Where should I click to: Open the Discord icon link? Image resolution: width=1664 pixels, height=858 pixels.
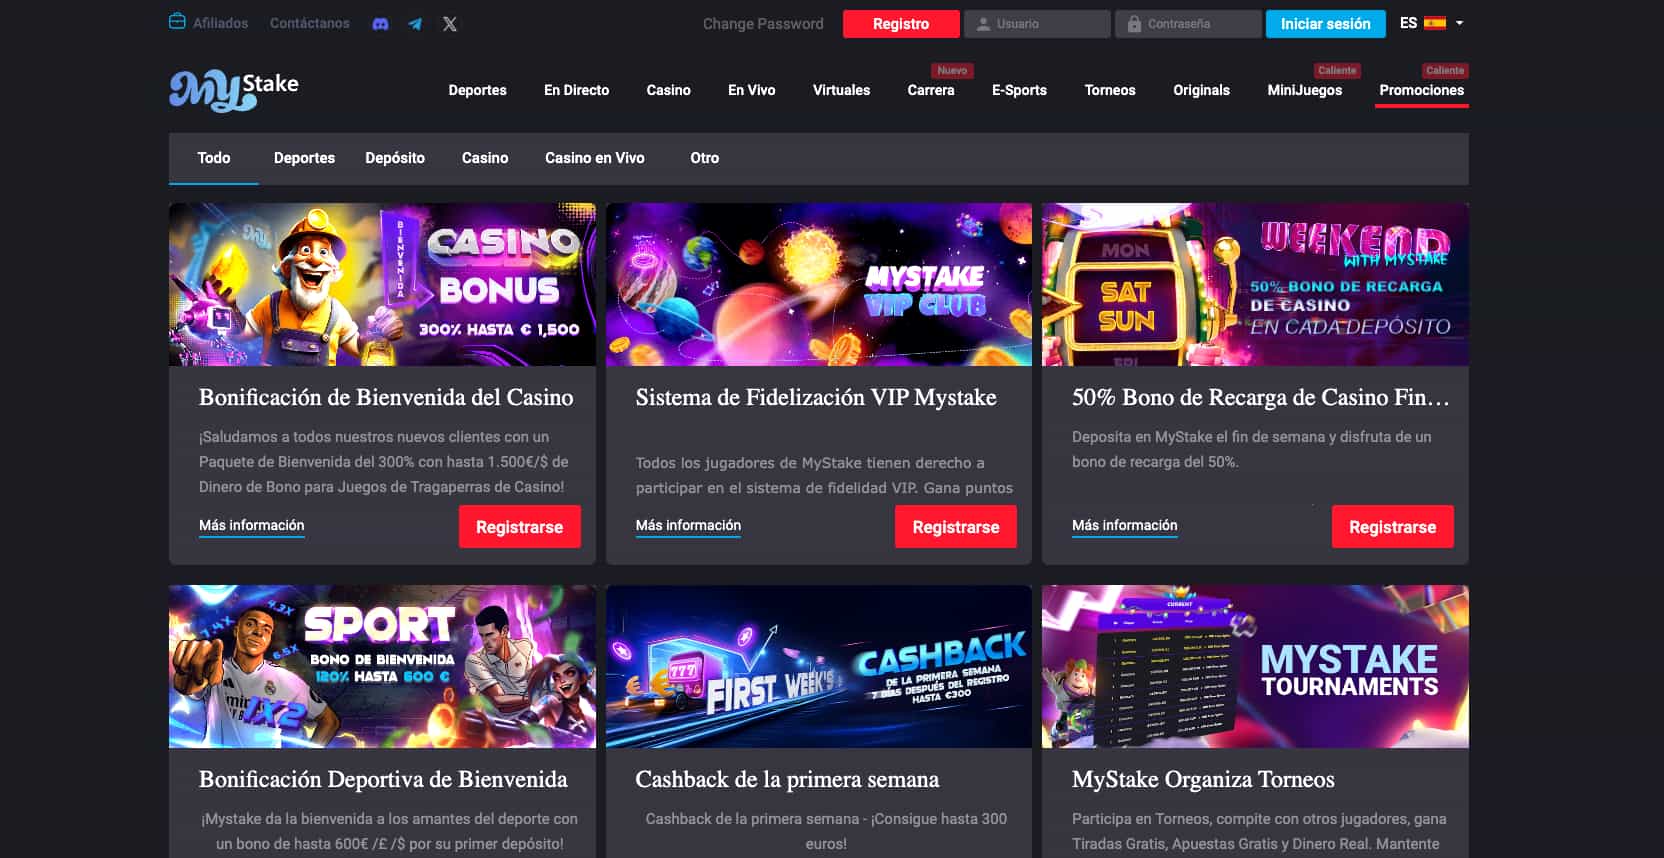pyautogui.click(x=380, y=24)
